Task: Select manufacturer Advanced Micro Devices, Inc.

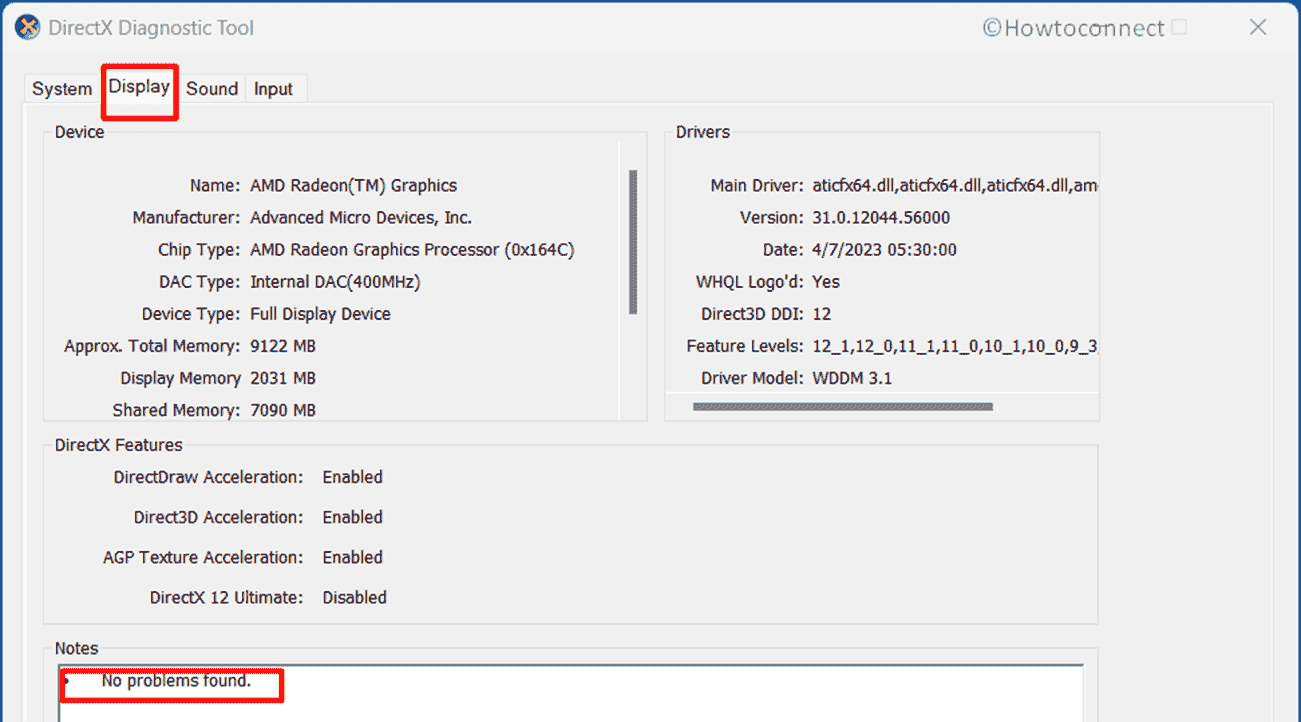Action: [x=361, y=218]
